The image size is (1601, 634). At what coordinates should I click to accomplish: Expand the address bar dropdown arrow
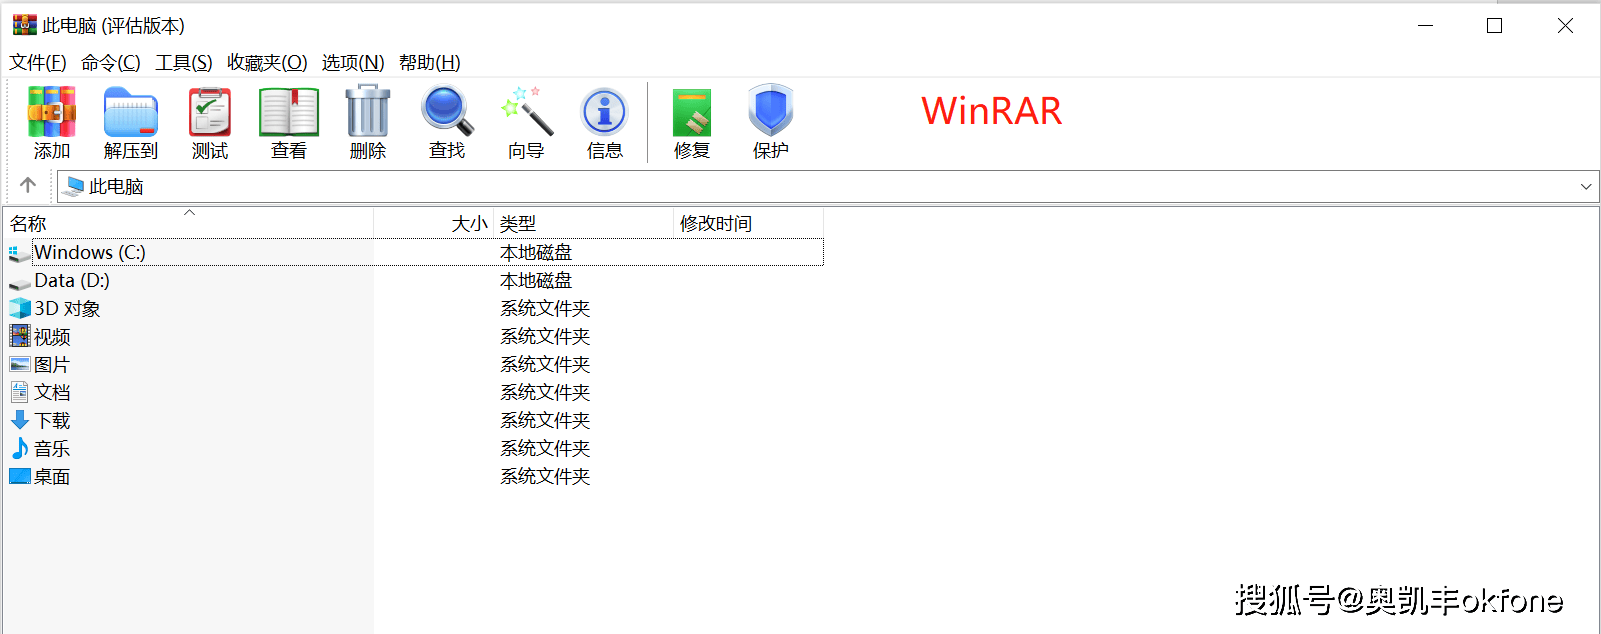[1586, 187]
